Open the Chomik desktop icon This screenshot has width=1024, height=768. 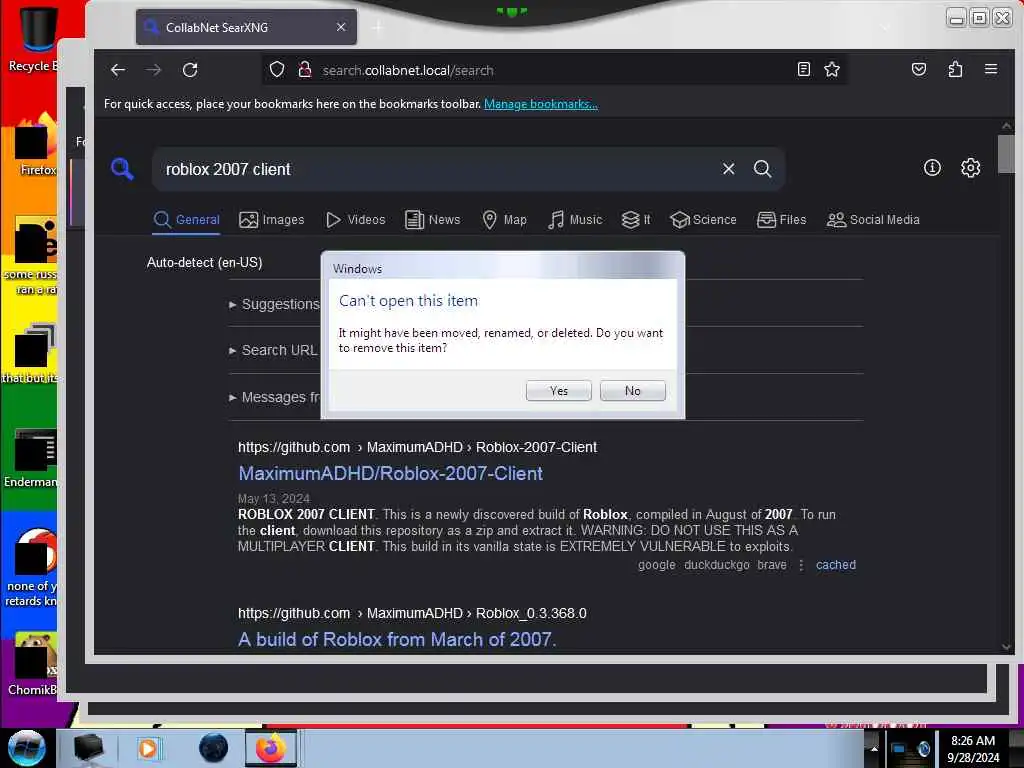click(33, 665)
